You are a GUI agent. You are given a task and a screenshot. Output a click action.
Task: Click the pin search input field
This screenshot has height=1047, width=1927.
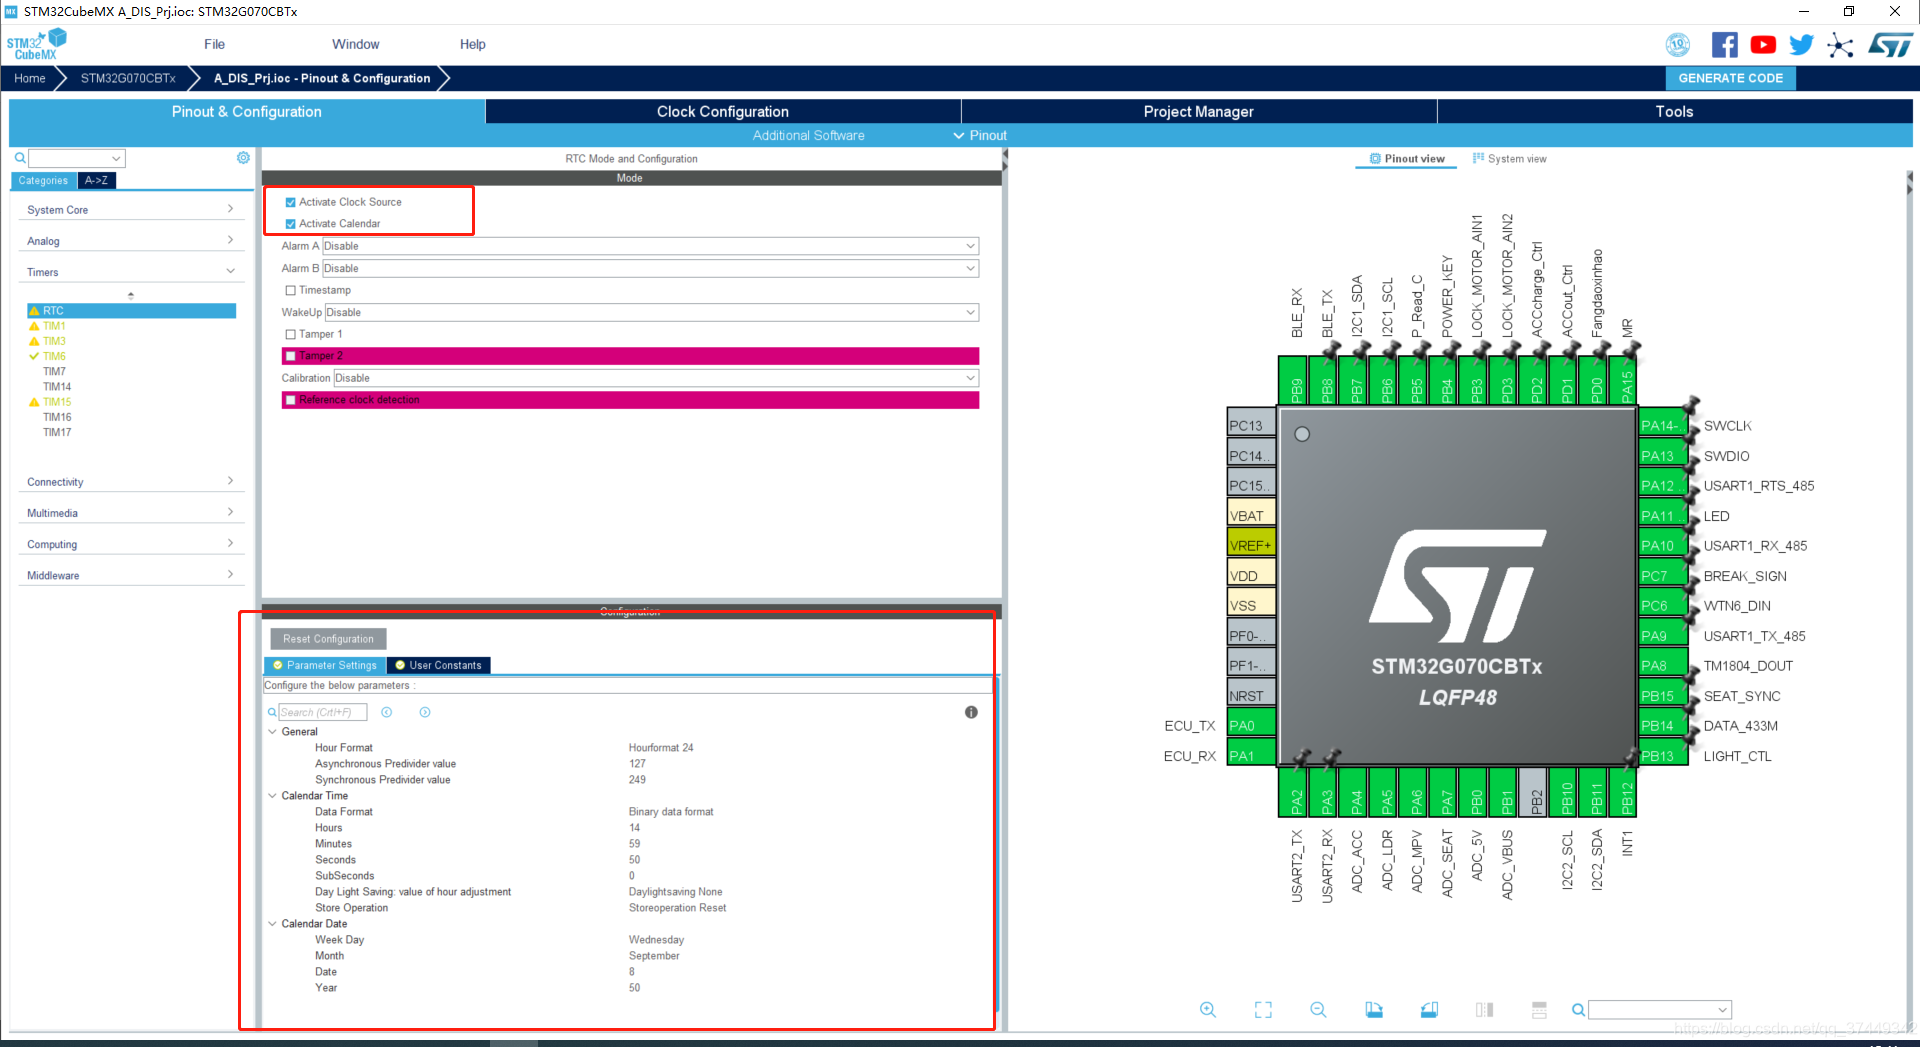[x=1659, y=1010]
